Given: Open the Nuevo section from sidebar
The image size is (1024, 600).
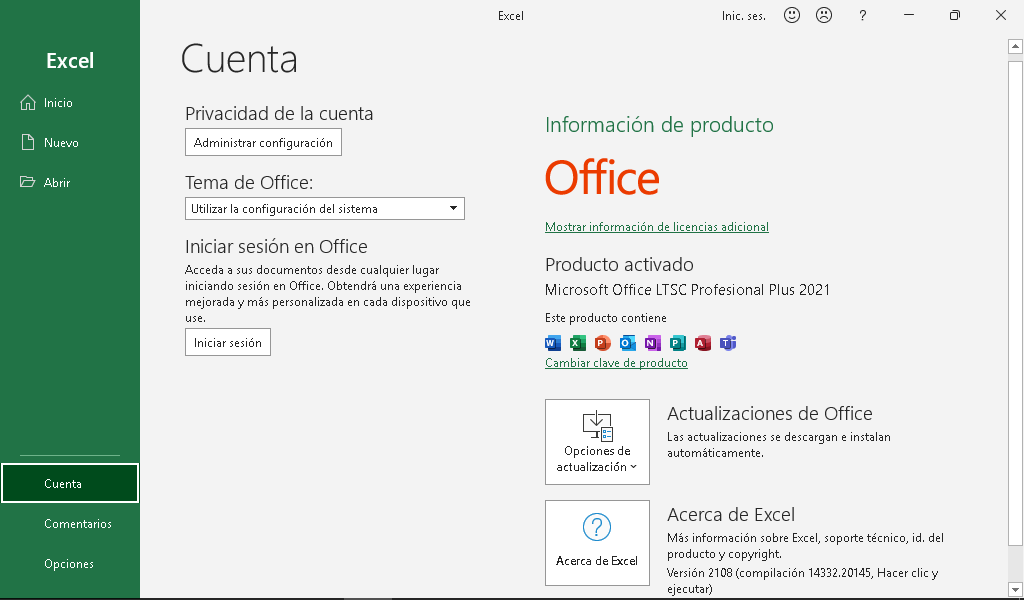Looking at the screenshot, I should coord(60,142).
